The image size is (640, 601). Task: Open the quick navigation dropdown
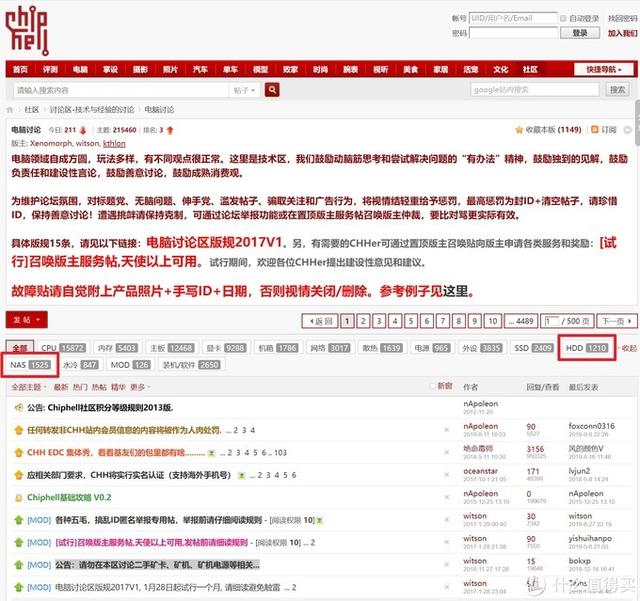click(x=604, y=69)
